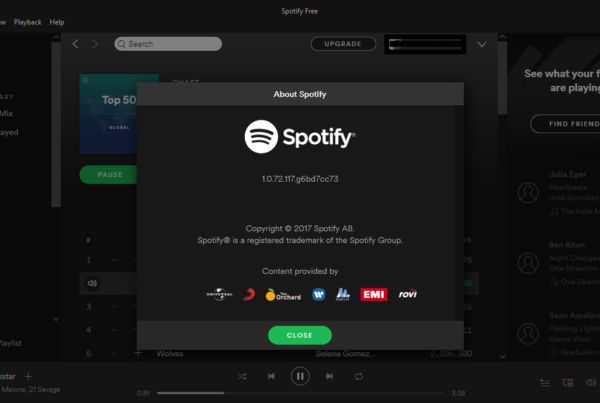This screenshot has width=600, height=403.
Task: Add current song to library plus icon
Action: click(28, 377)
